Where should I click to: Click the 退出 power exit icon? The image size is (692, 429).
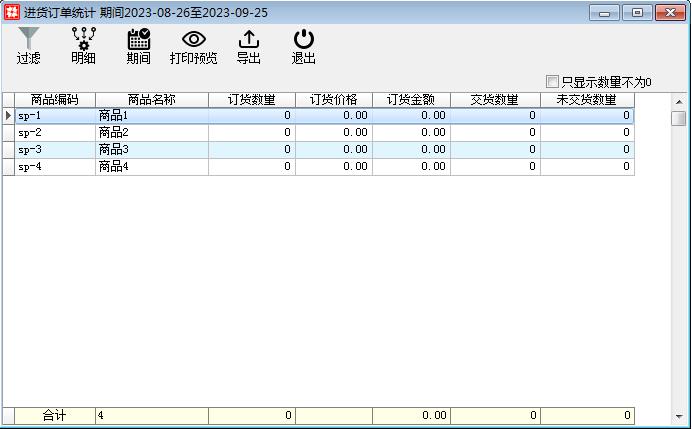click(x=304, y=39)
